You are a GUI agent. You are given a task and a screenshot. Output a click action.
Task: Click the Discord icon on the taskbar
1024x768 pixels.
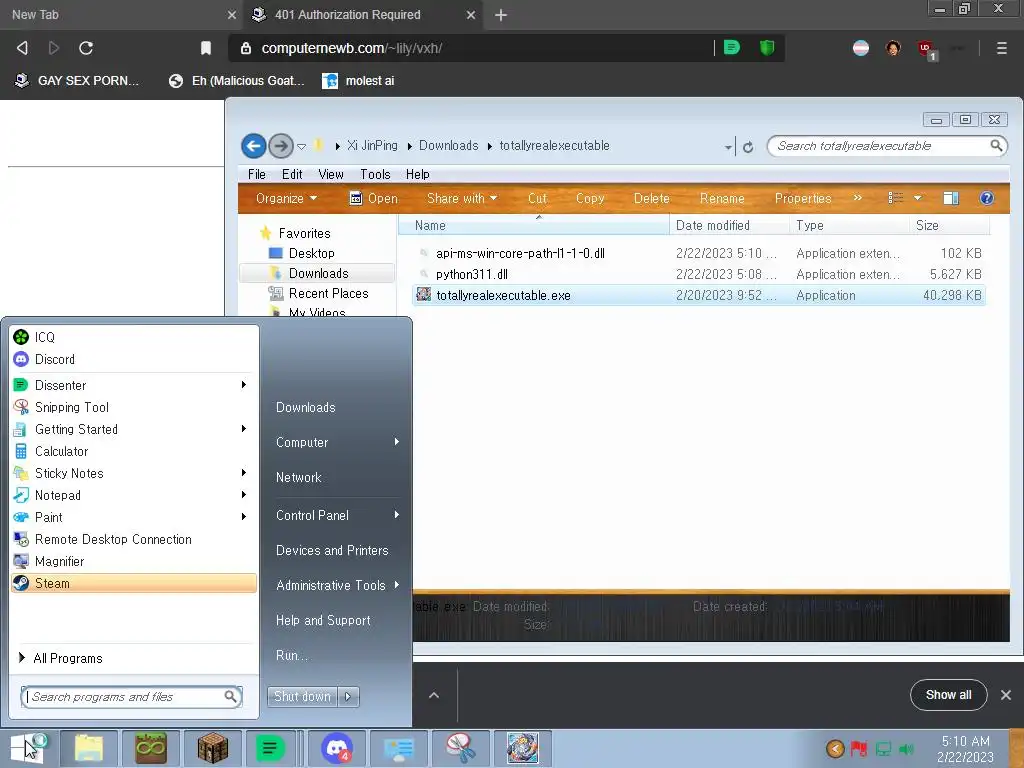[337, 748]
